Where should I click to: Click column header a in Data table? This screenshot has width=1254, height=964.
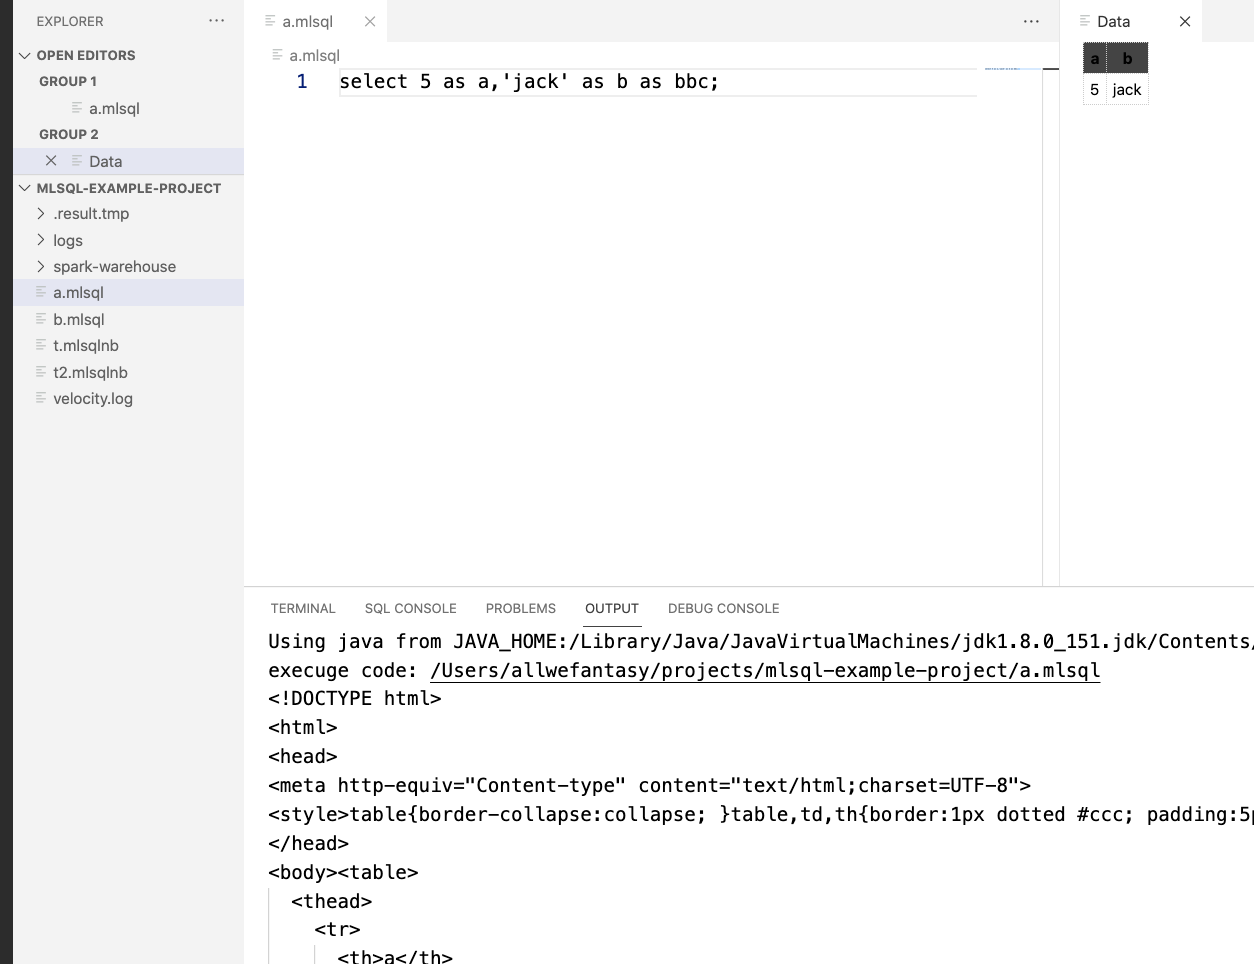(x=1095, y=58)
